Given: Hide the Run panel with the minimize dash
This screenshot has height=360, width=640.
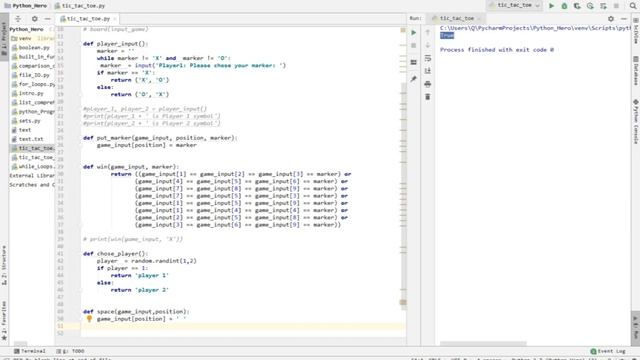Looking at the screenshot, I should click(624, 18).
